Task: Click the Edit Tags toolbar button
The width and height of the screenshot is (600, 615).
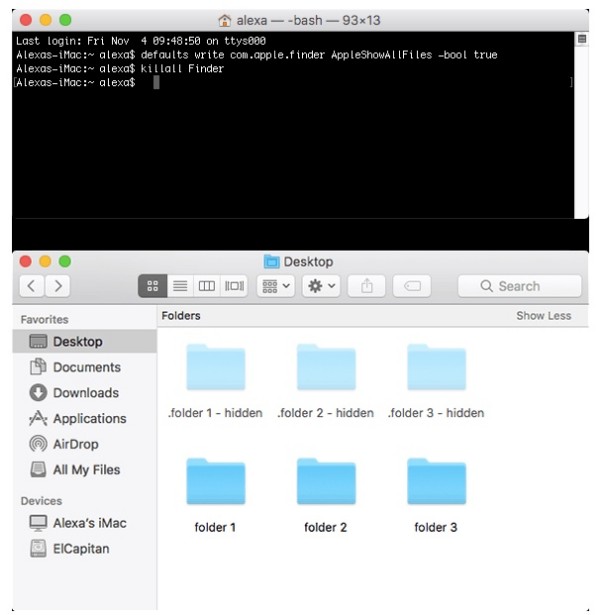Action: pos(412,286)
